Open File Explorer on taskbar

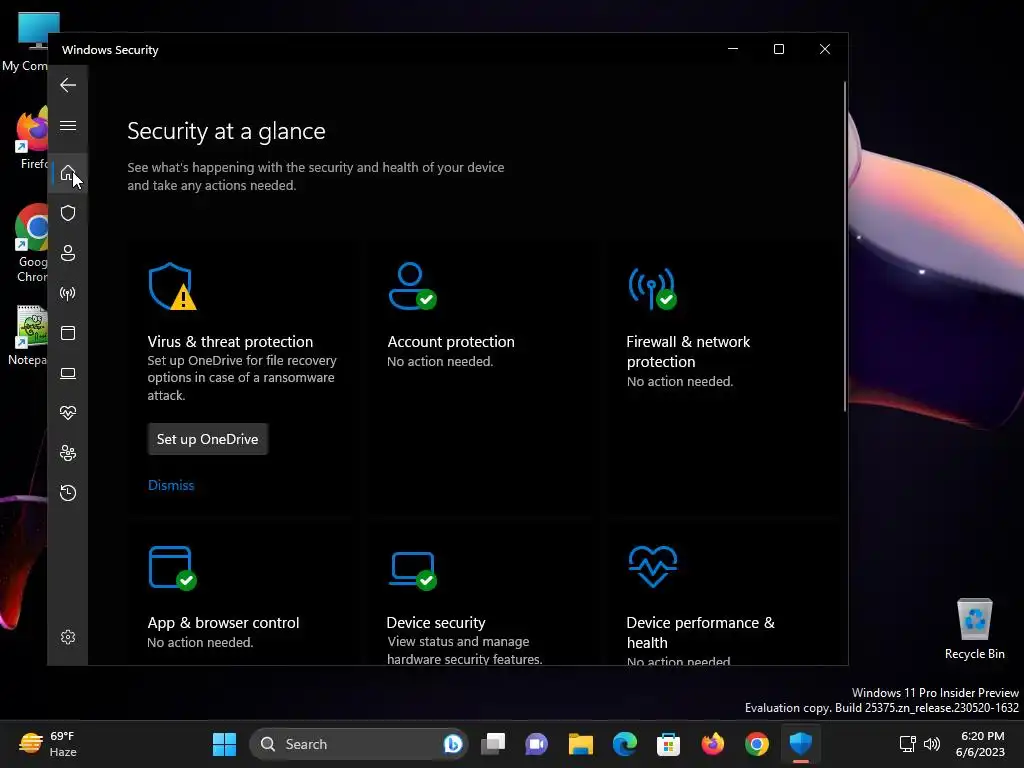581,744
